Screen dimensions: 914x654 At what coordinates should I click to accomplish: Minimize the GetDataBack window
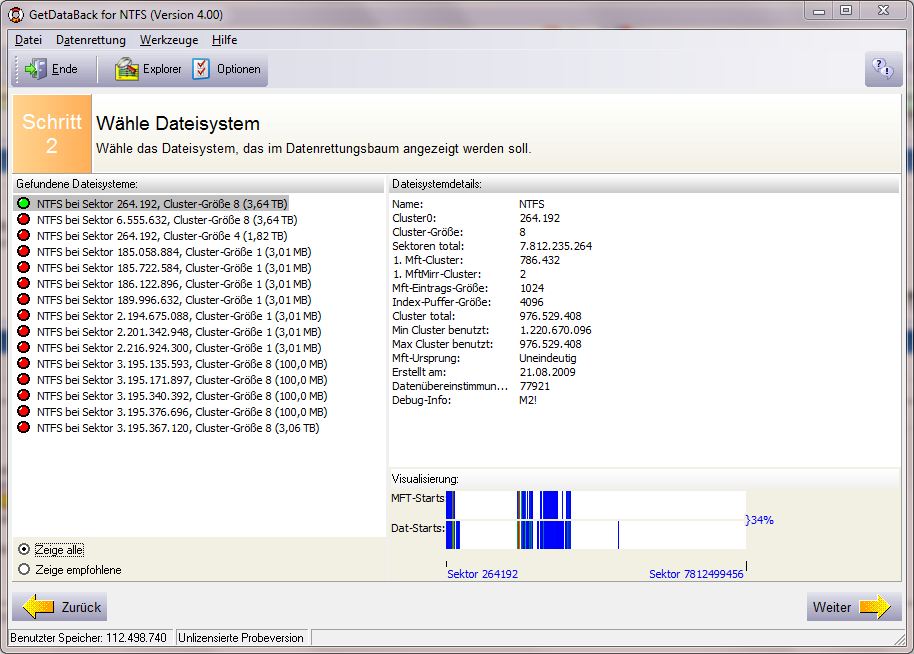[x=819, y=10]
